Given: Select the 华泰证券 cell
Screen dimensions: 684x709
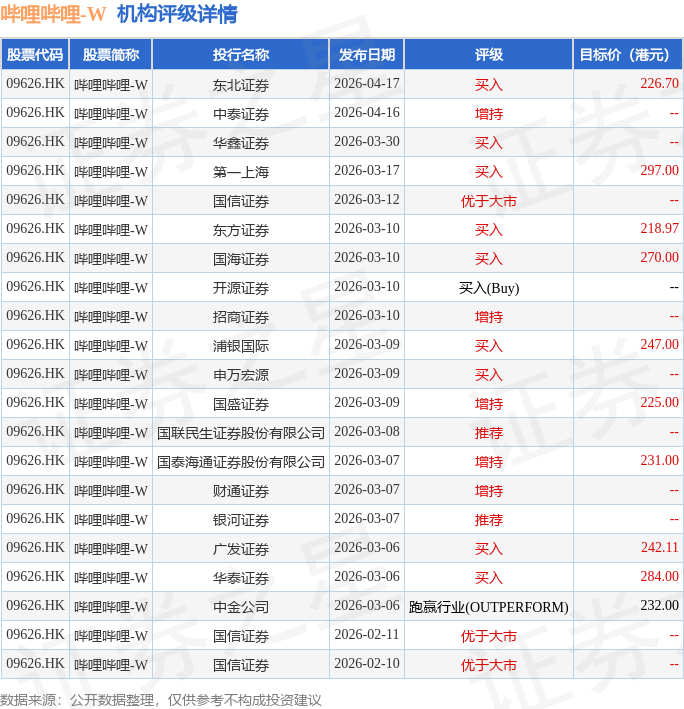Looking at the screenshot, I should (x=241, y=577).
